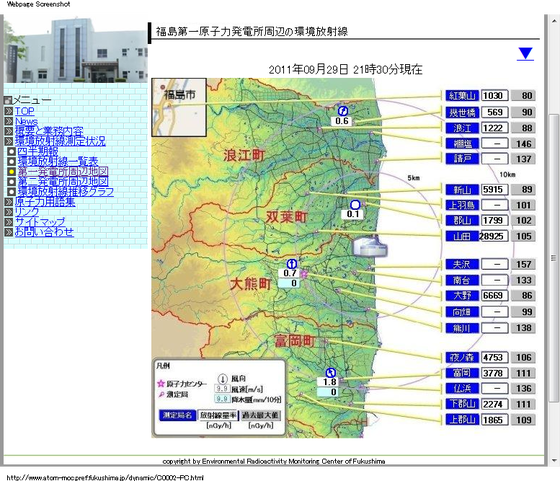Click the wind arrow icon above 0.7

(x=292, y=264)
